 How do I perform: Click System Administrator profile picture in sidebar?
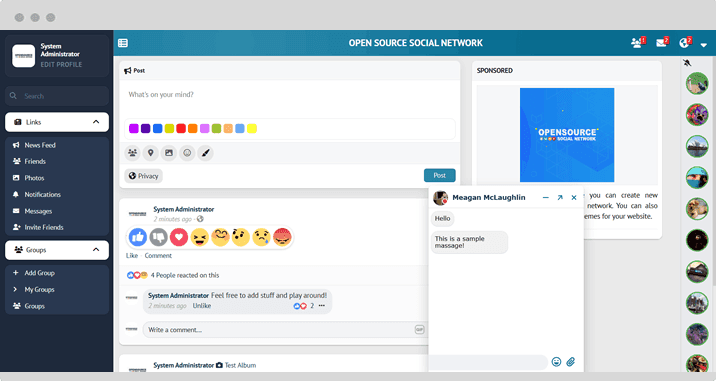pyautogui.click(x=23, y=56)
